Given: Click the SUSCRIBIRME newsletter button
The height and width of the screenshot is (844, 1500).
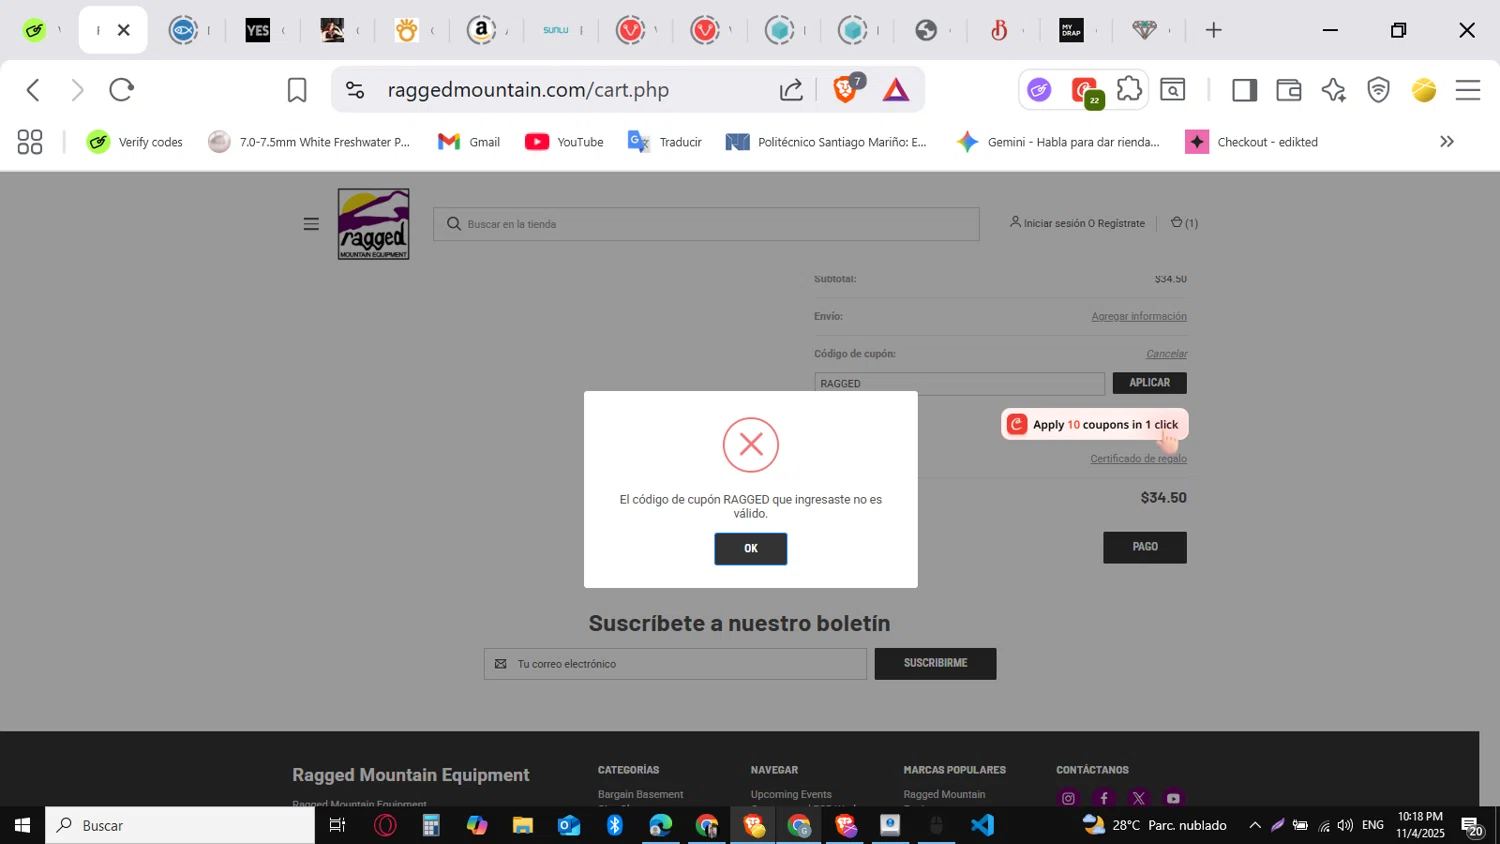Looking at the screenshot, I should coord(935,663).
